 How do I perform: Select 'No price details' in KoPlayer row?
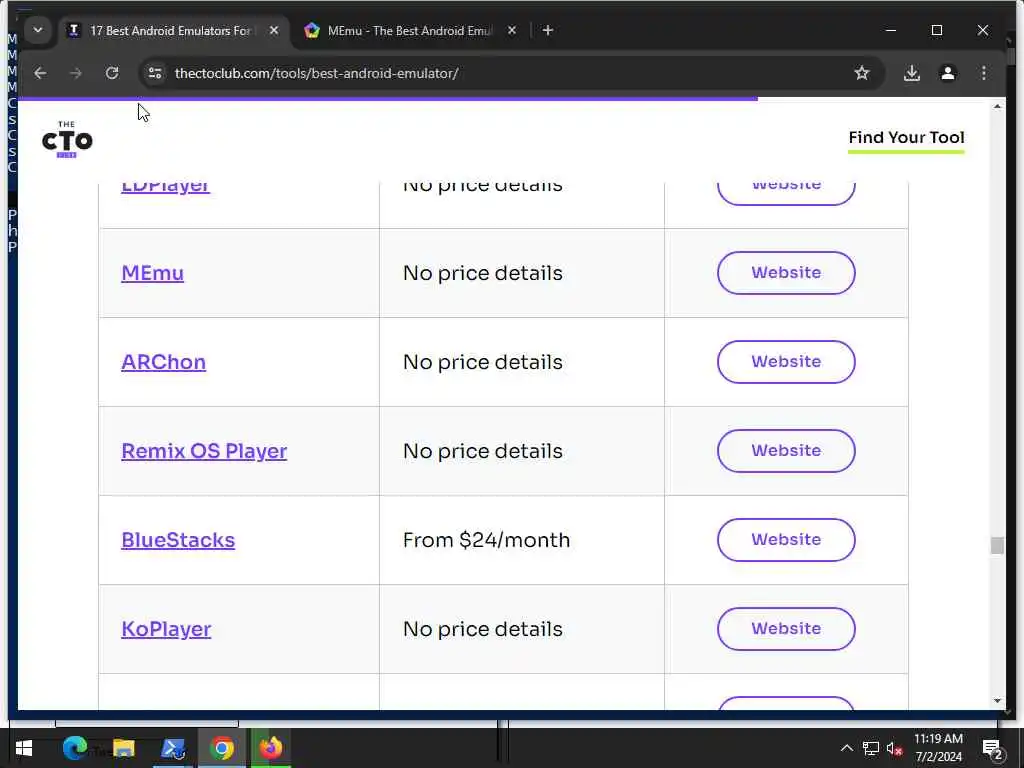[483, 629]
